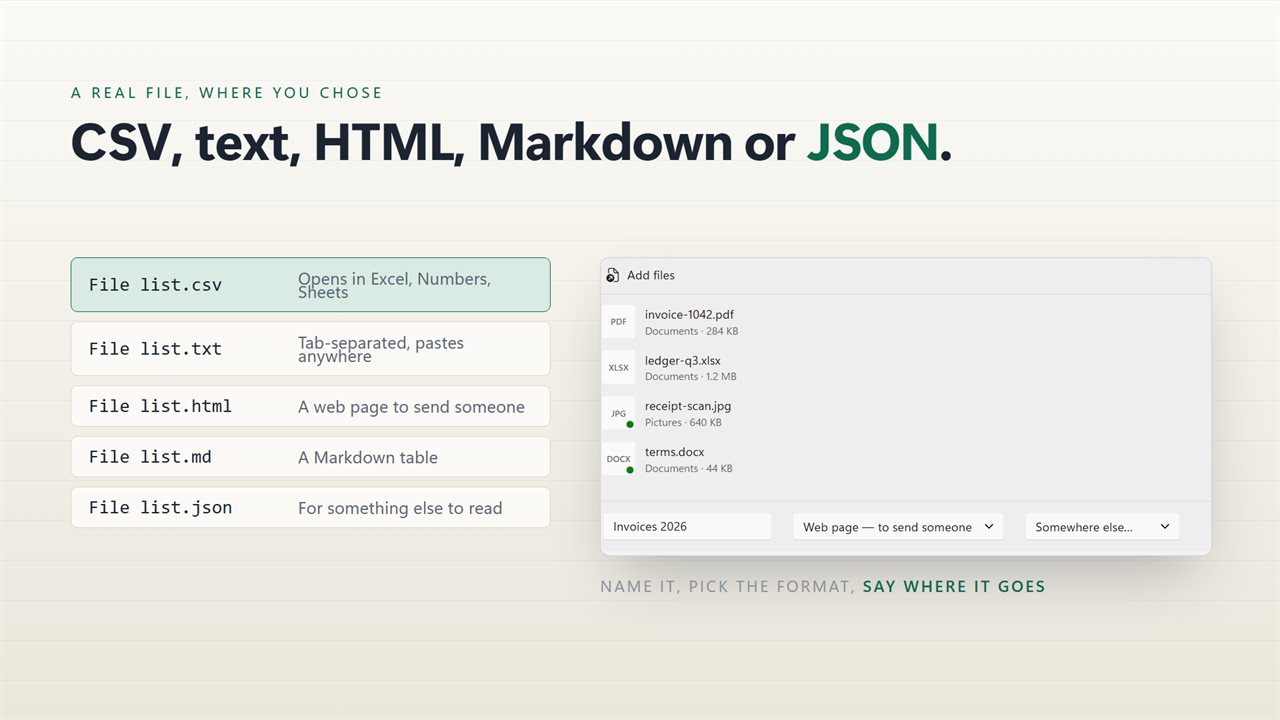Choose the File list.json format card
1280x720 pixels.
[x=310, y=507]
